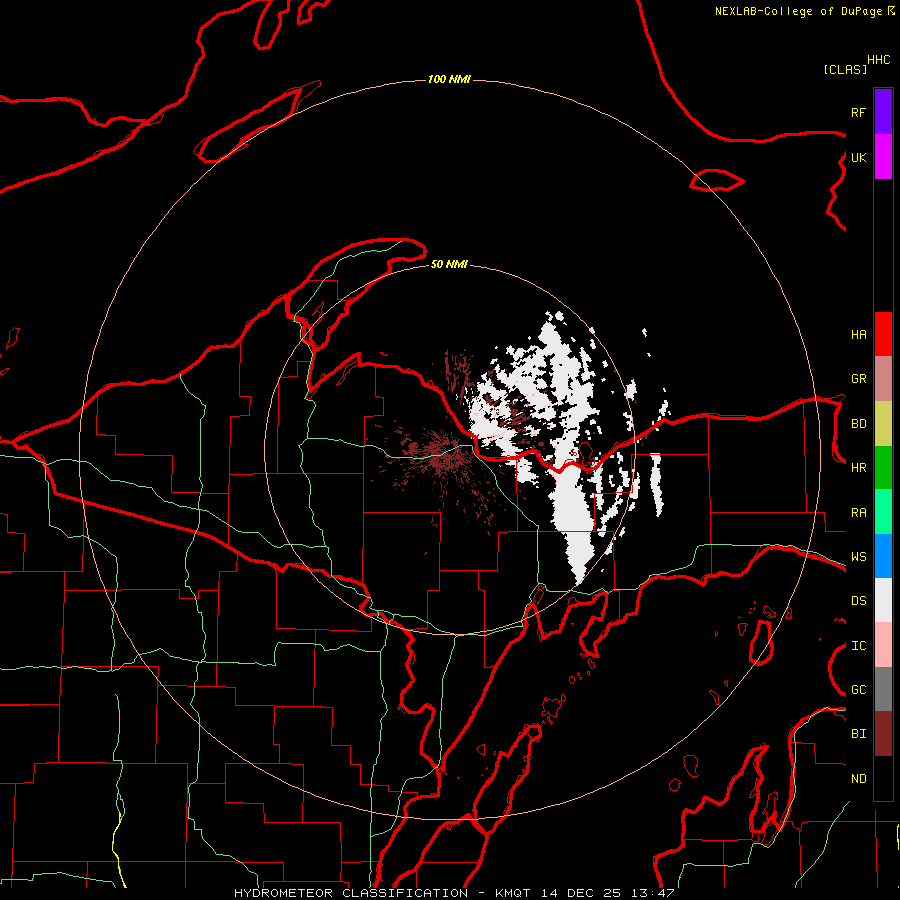Click the ND black legend swatch

tap(883, 778)
